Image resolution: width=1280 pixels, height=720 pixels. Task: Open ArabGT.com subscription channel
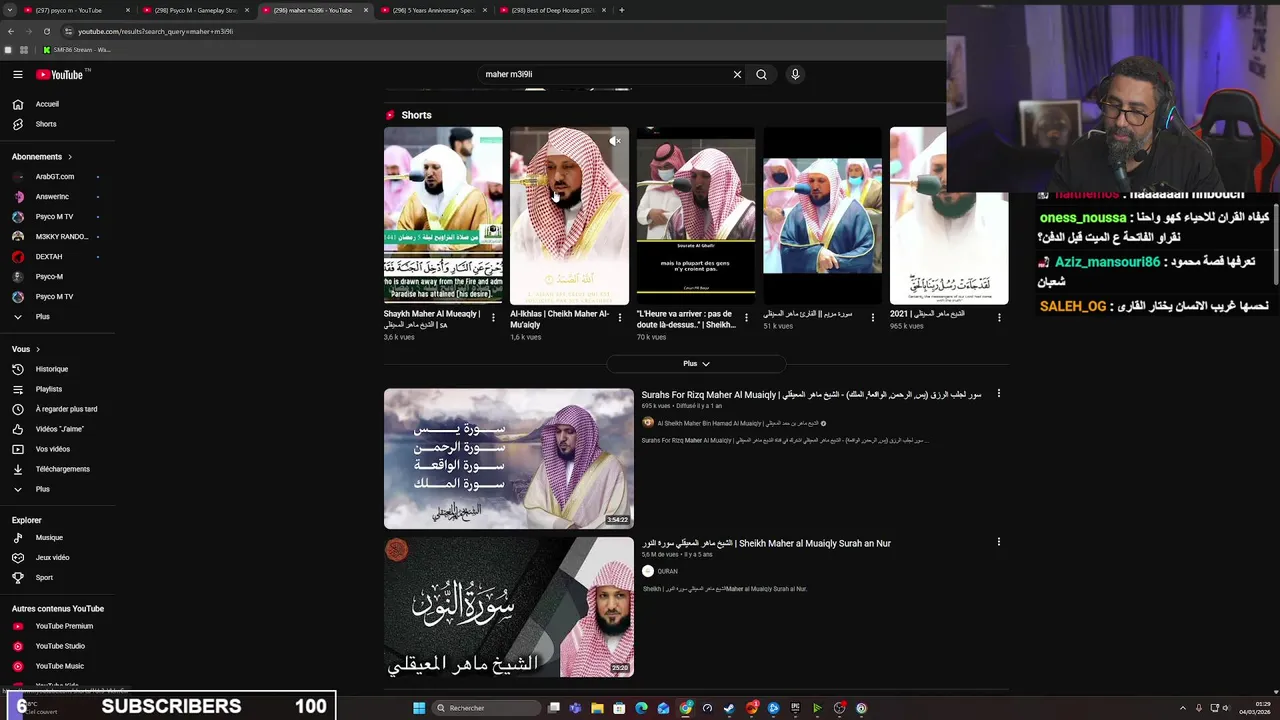[x=57, y=177]
